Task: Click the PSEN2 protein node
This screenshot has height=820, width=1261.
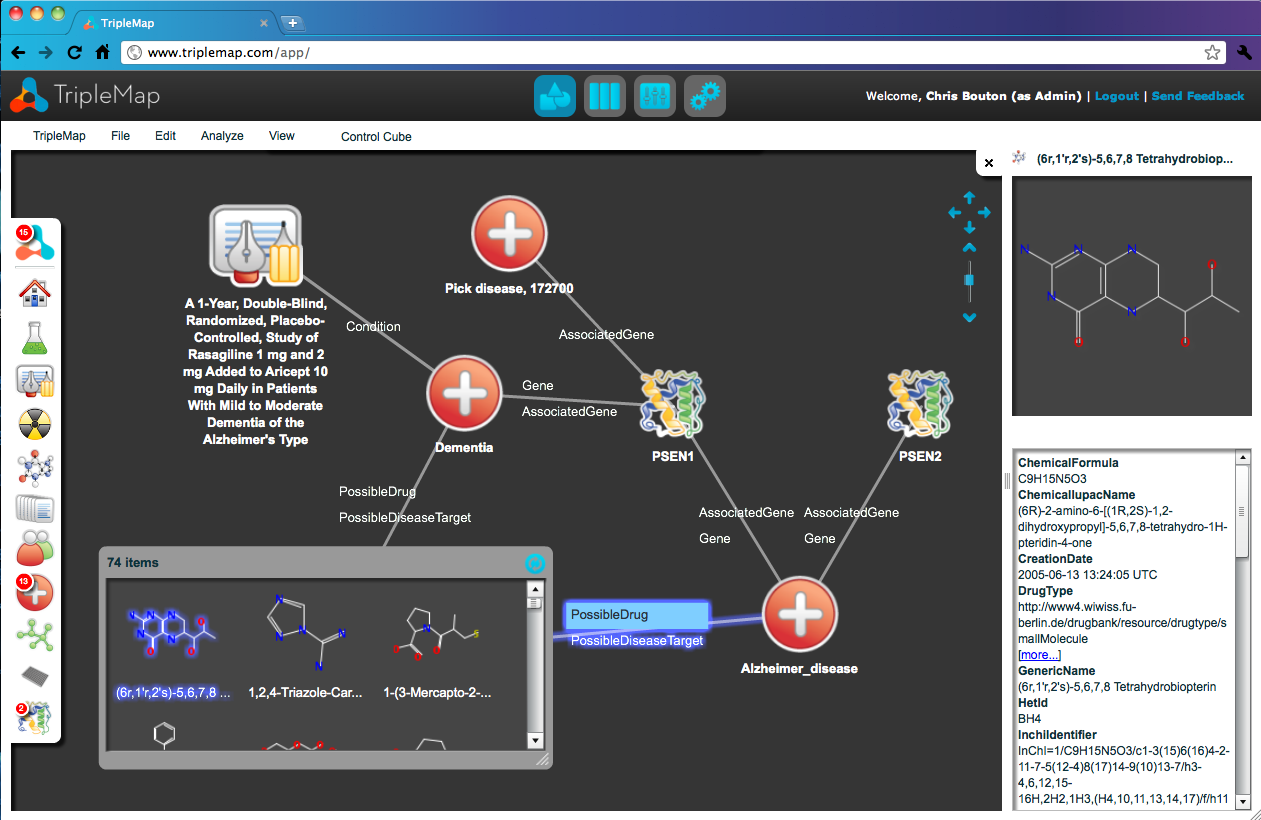Action: 920,404
